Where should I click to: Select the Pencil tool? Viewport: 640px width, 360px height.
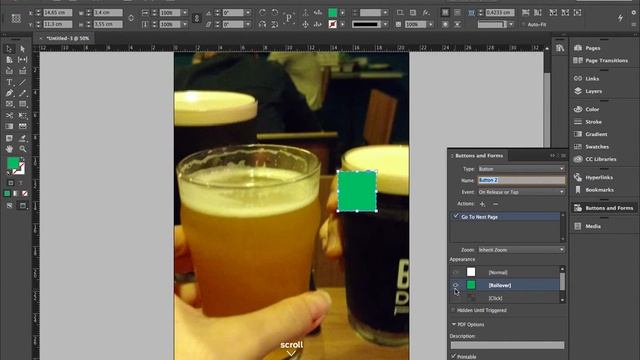pos(22,93)
